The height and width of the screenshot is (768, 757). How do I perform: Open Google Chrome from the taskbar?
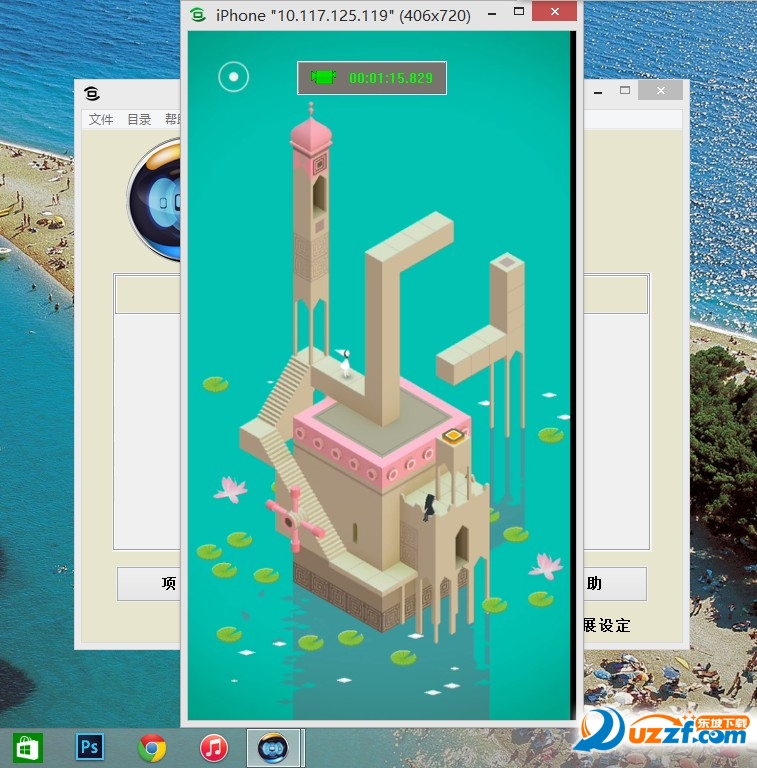(x=152, y=748)
